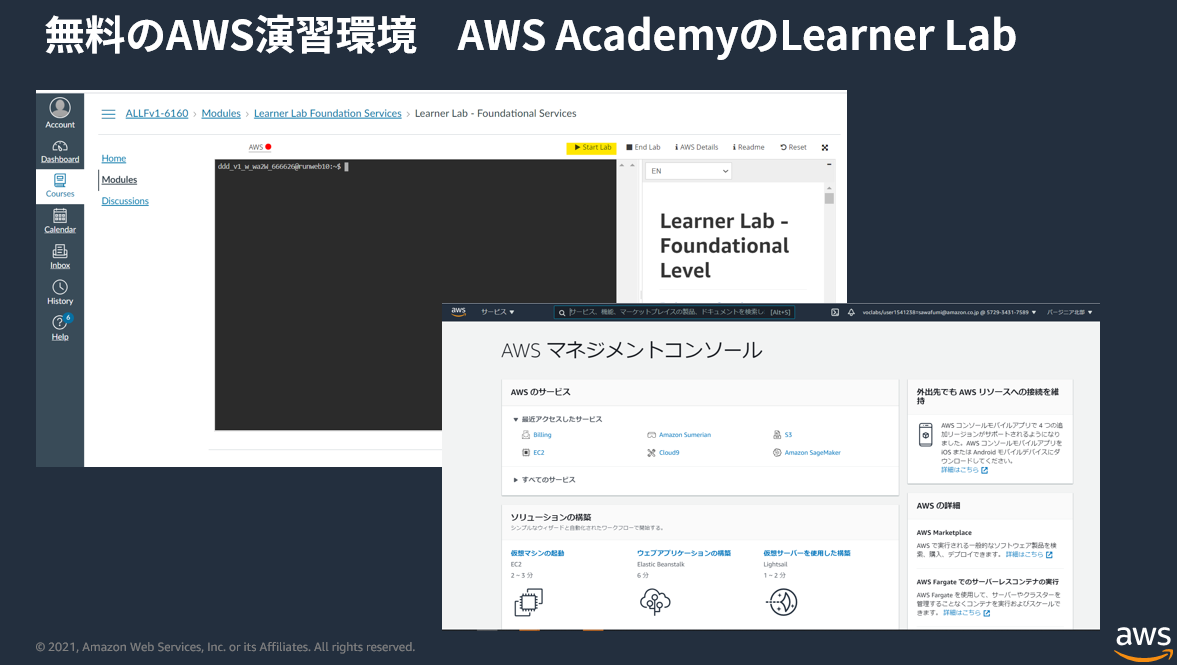This screenshot has height=665, width=1177.
Task: Open the バージニア北部 region dropdown
Action: 1069,312
